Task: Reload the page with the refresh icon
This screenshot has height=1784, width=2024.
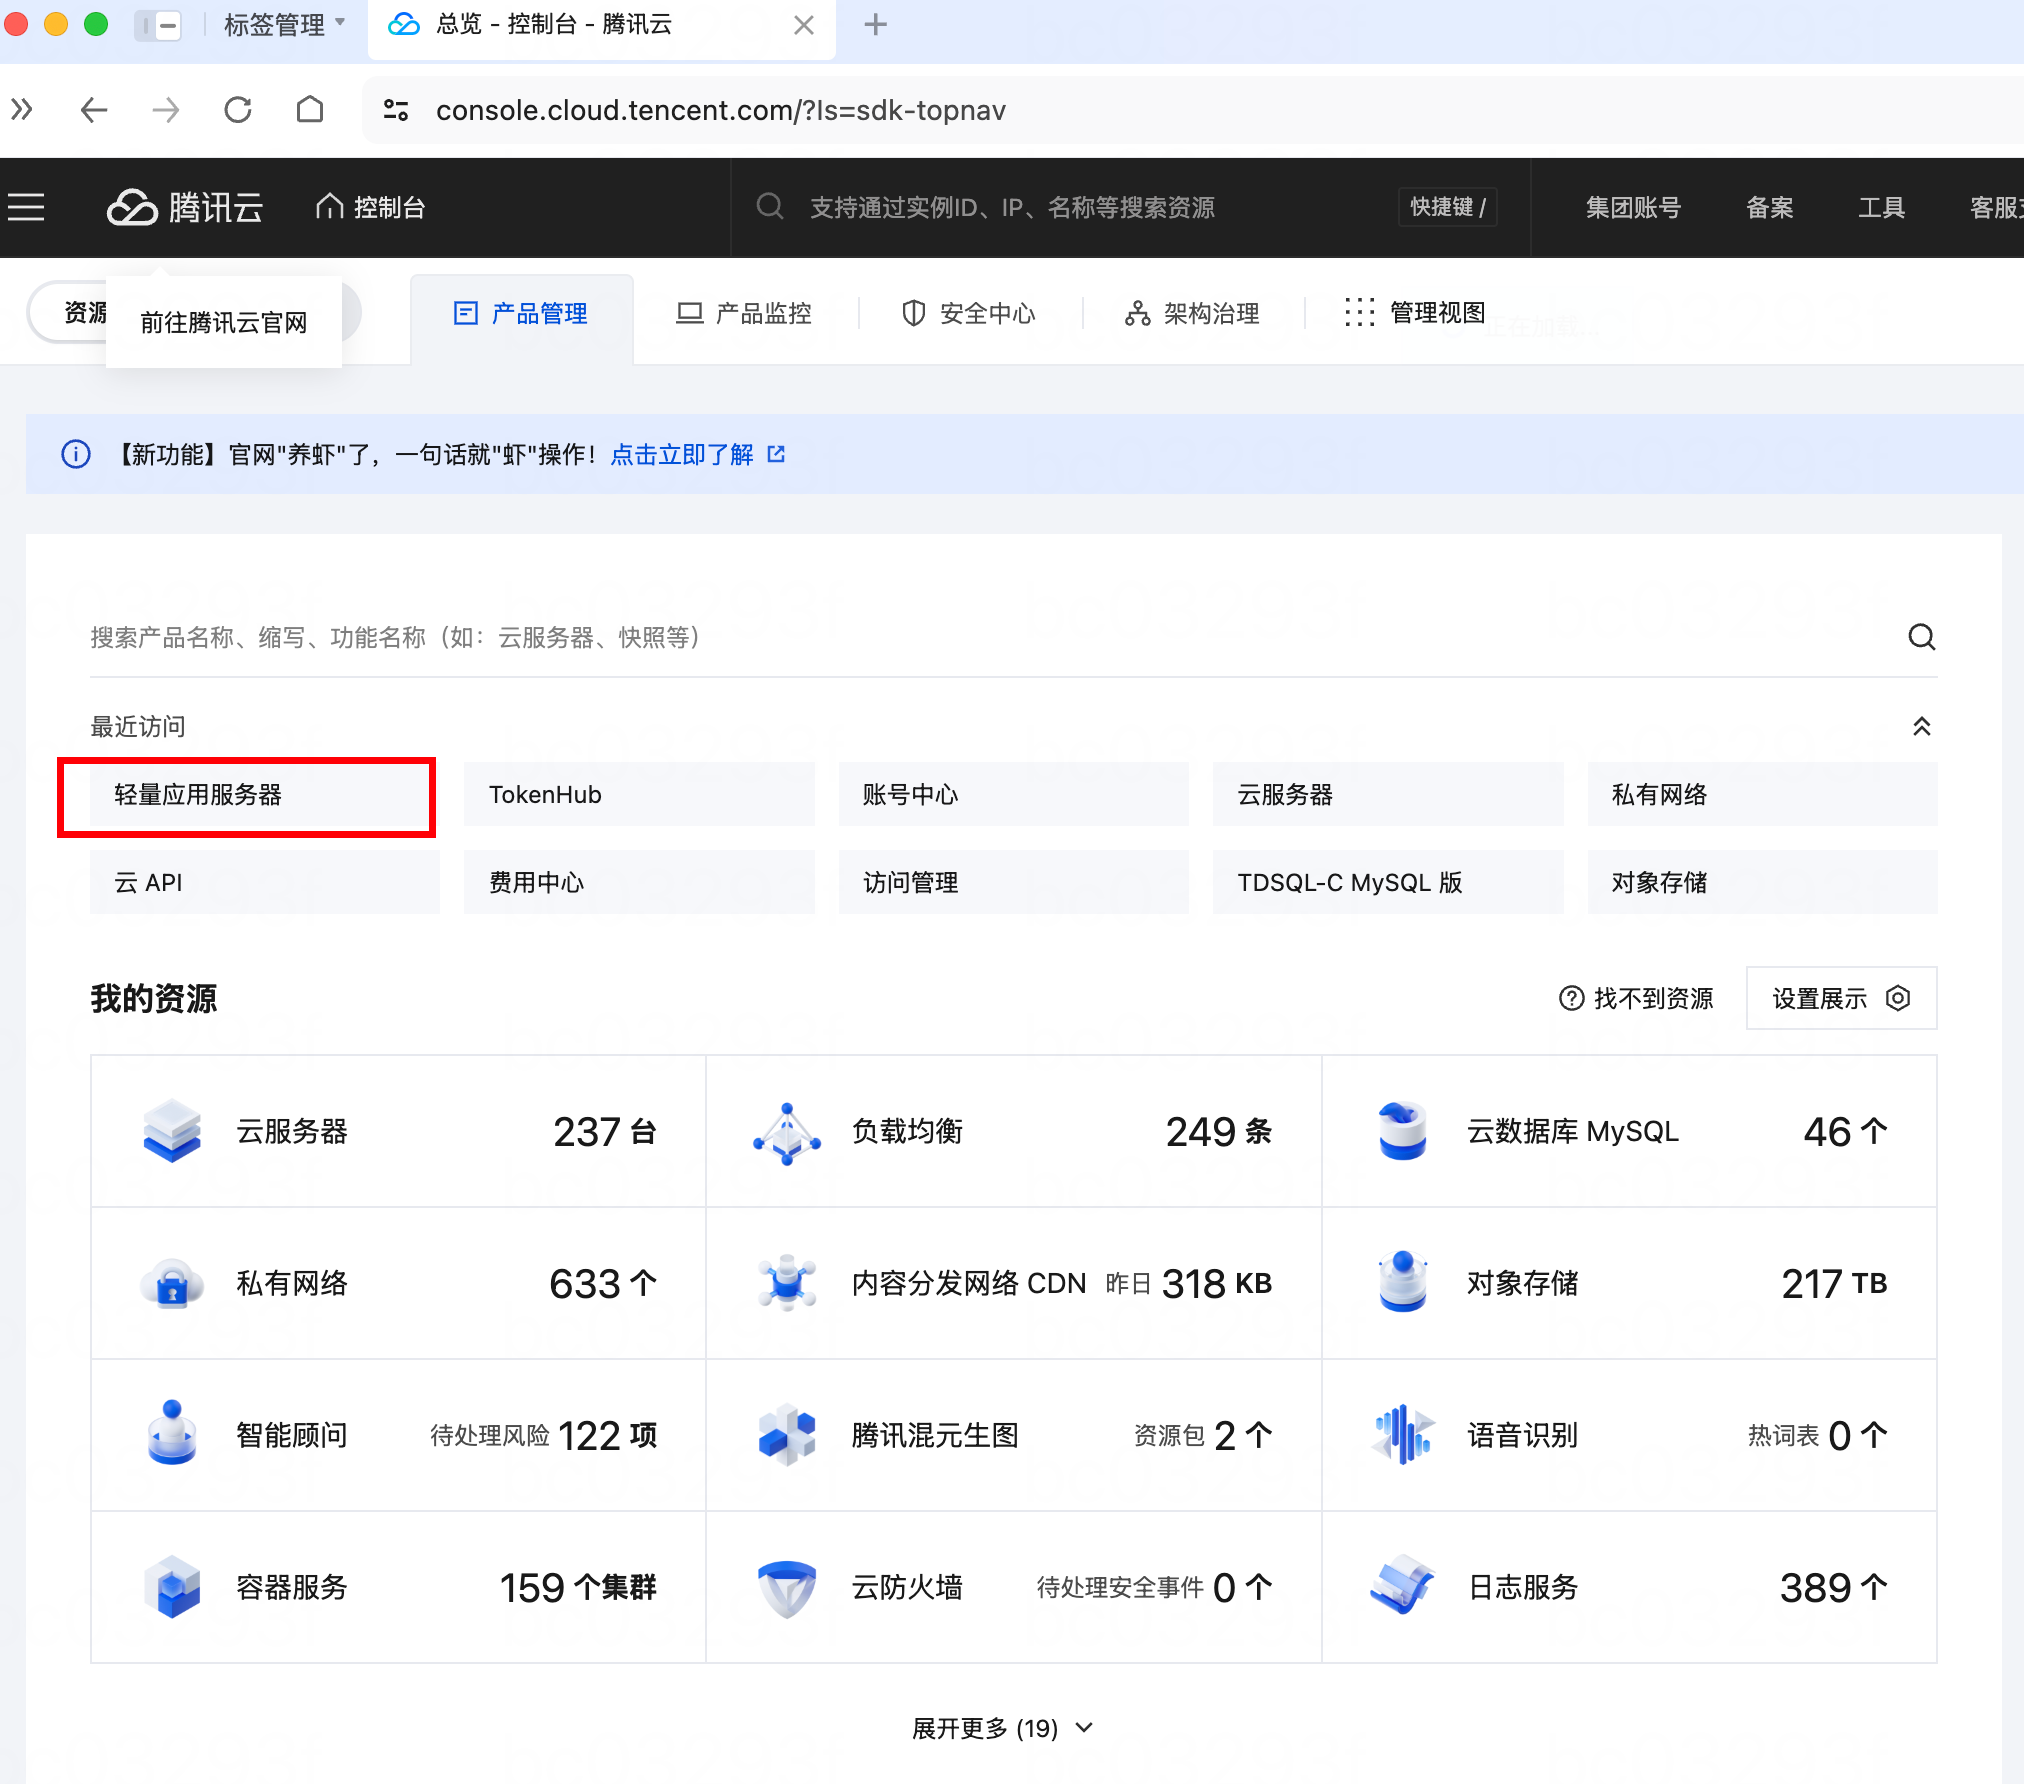Action: 238,110
